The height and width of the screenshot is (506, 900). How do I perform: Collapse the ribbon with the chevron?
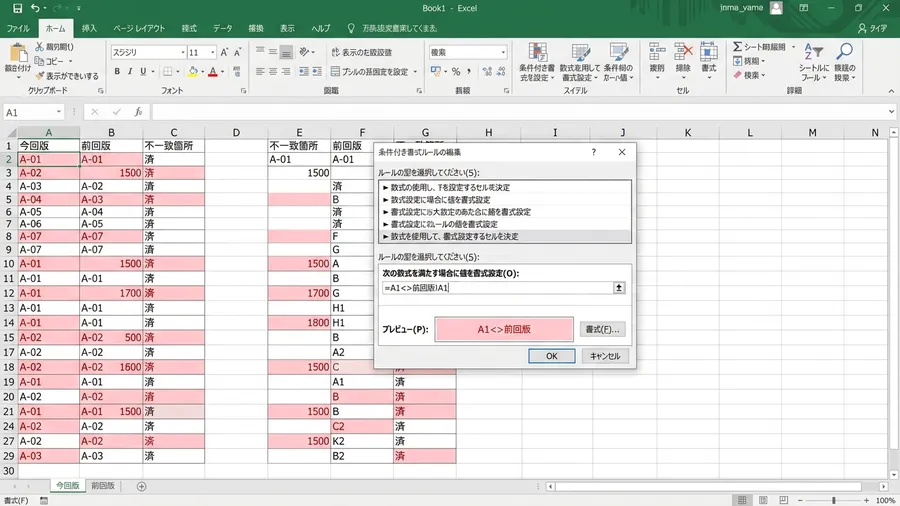(891, 91)
